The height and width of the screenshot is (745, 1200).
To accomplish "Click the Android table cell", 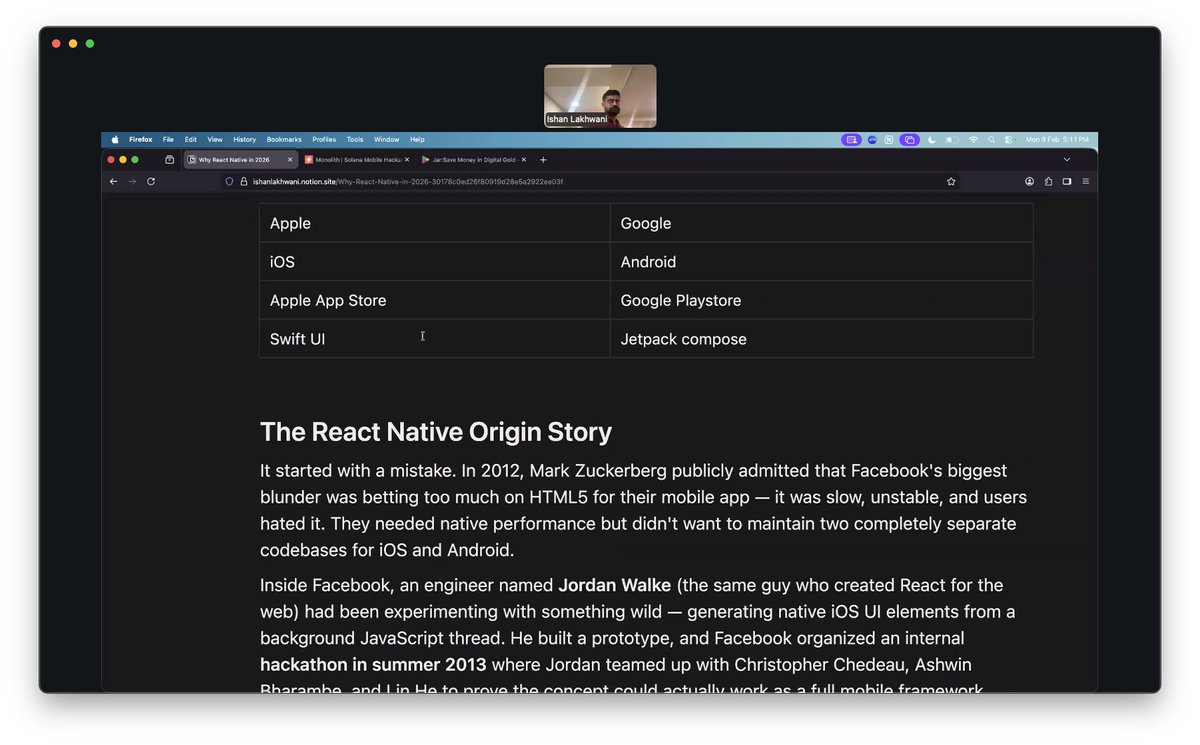I will [x=822, y=262].
